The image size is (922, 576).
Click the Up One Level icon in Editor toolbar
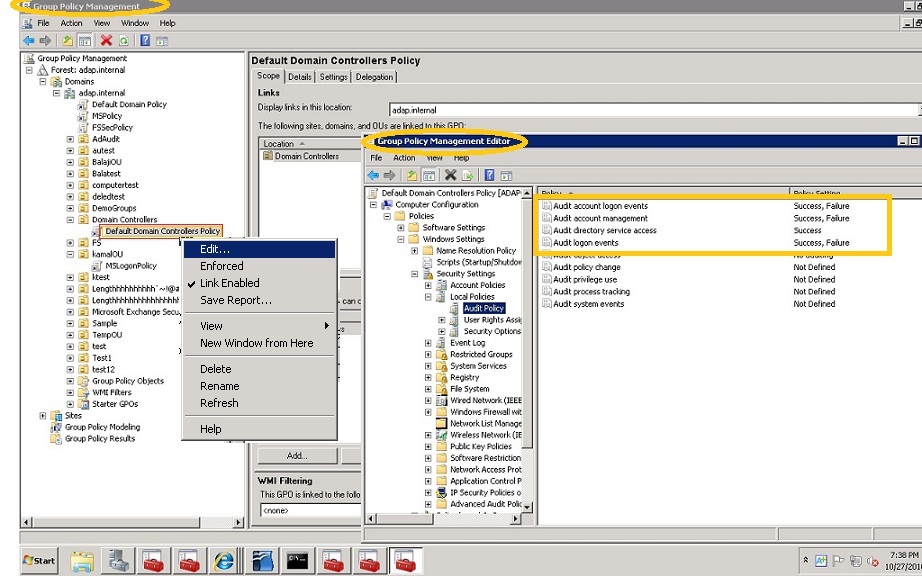point(412,175)
